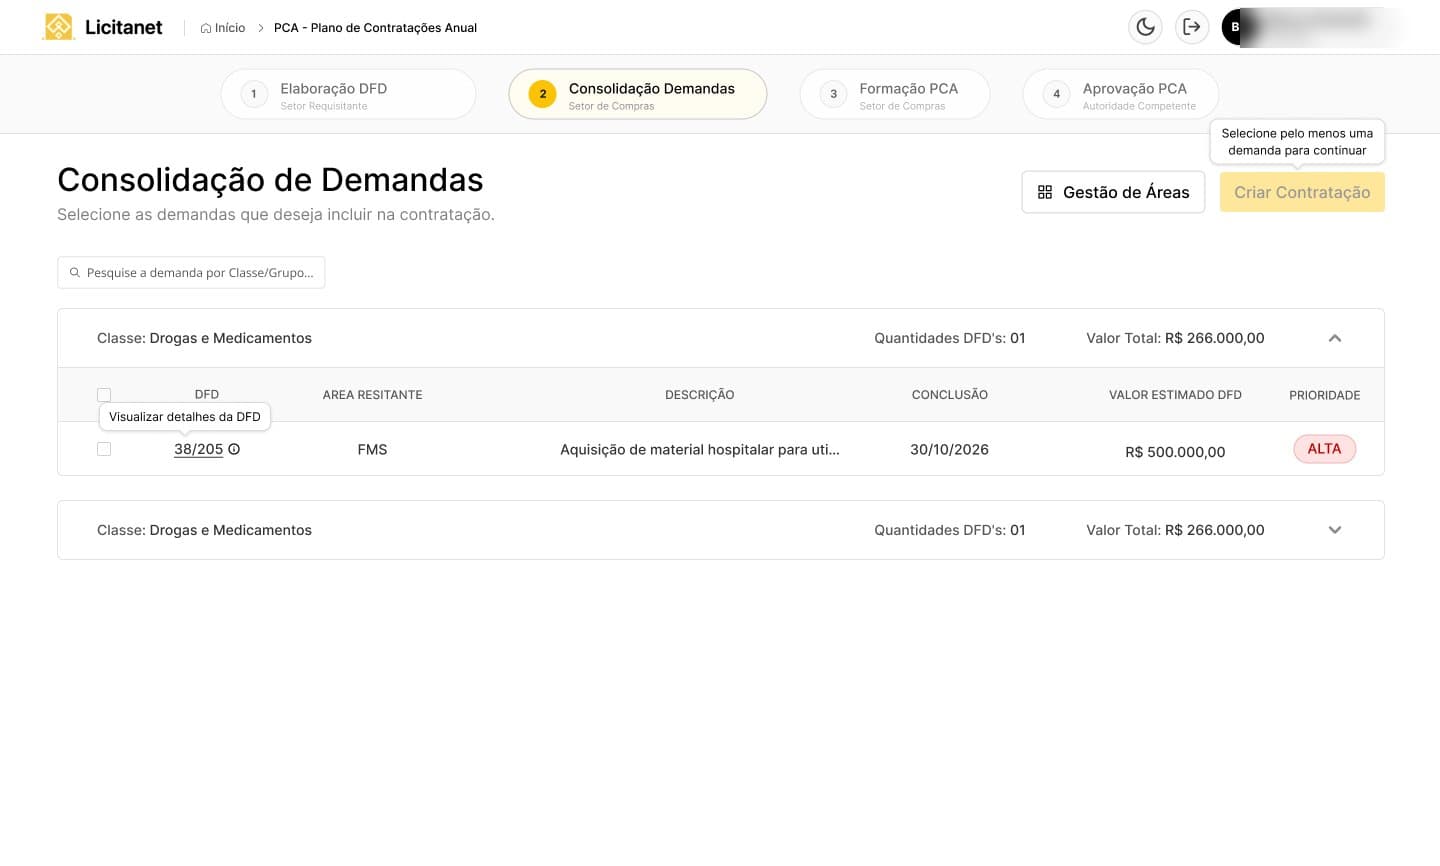Click the PRIORIDADE column header
The width and height of the screenshot is (1440, 866).
[1324, 395]
